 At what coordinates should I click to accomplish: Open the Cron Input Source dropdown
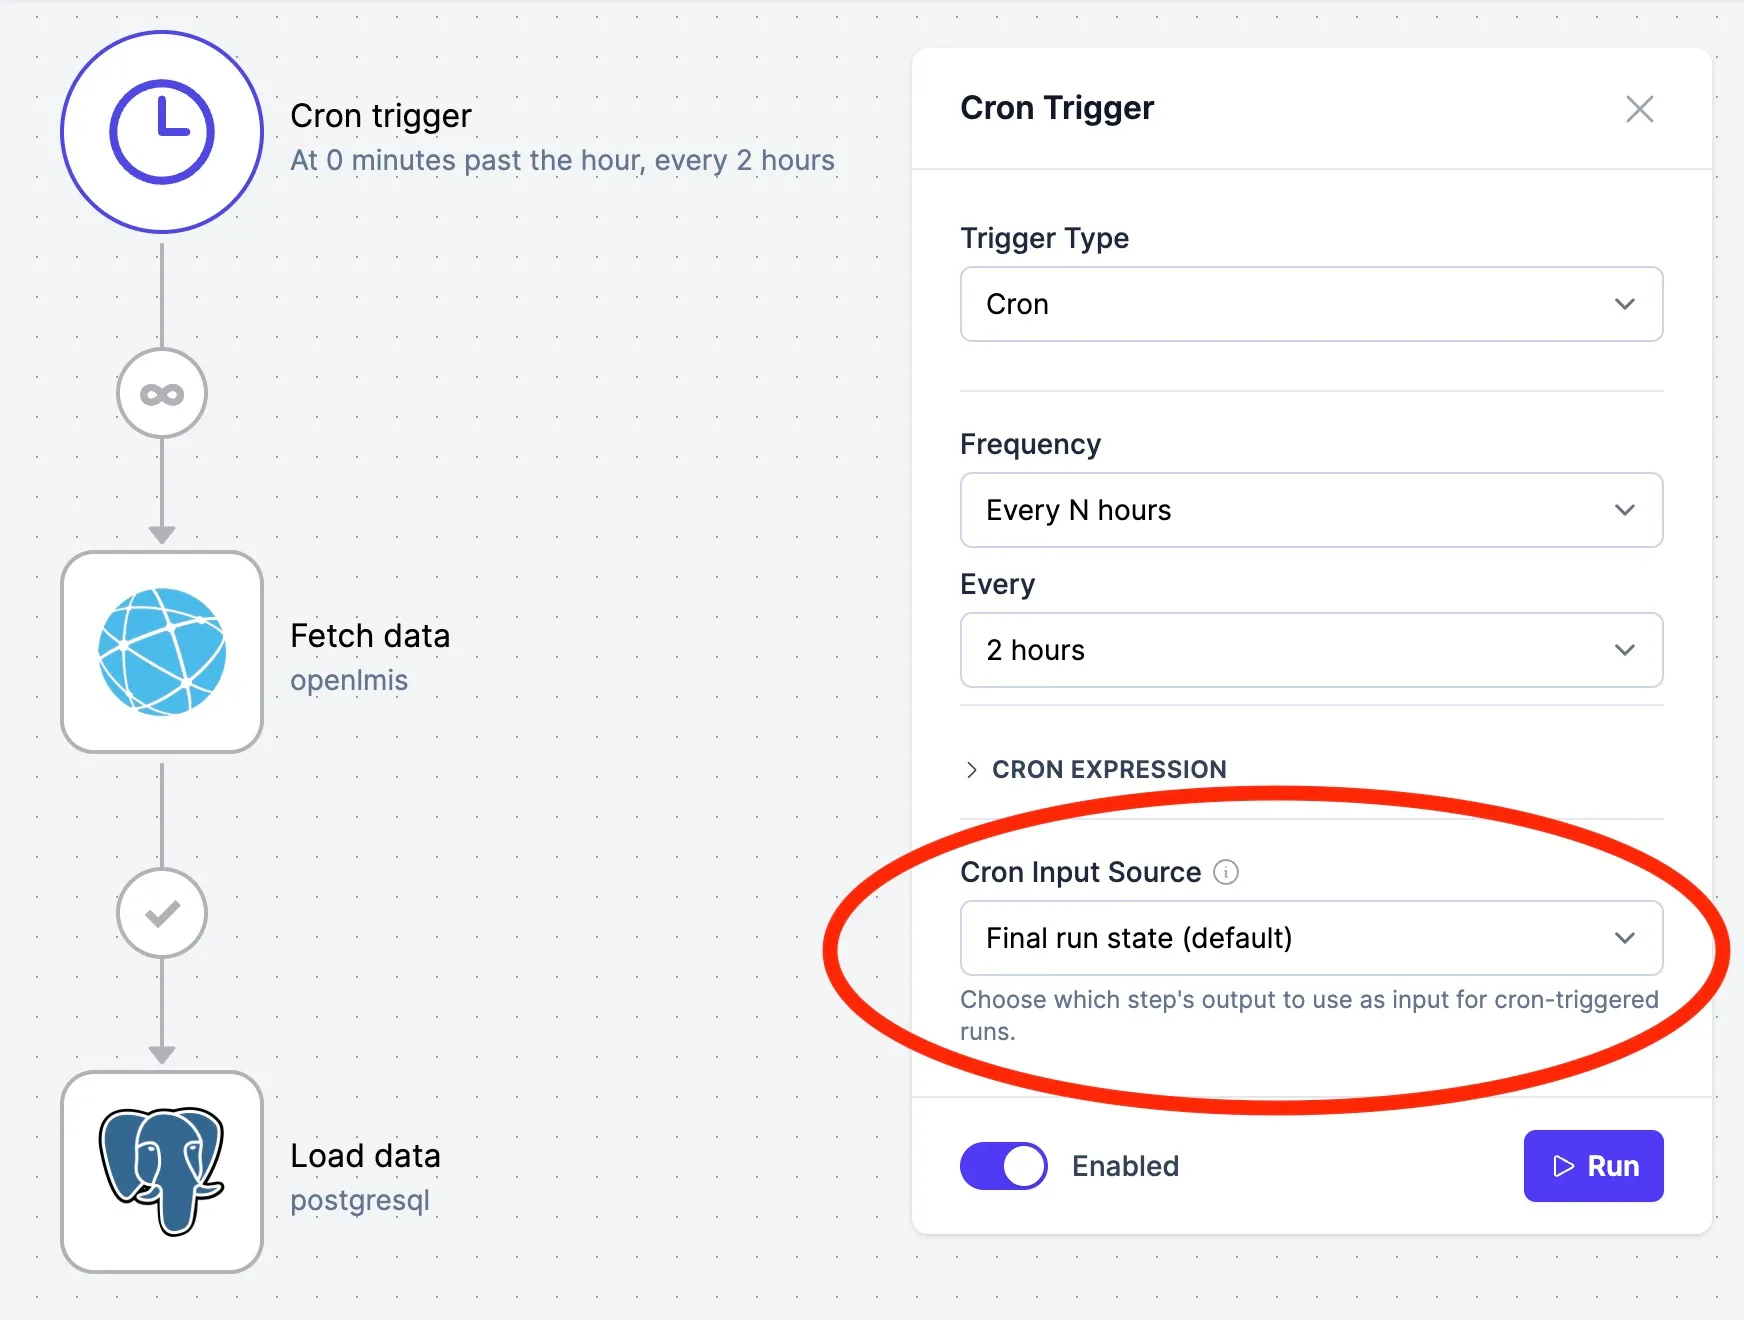1311,938
